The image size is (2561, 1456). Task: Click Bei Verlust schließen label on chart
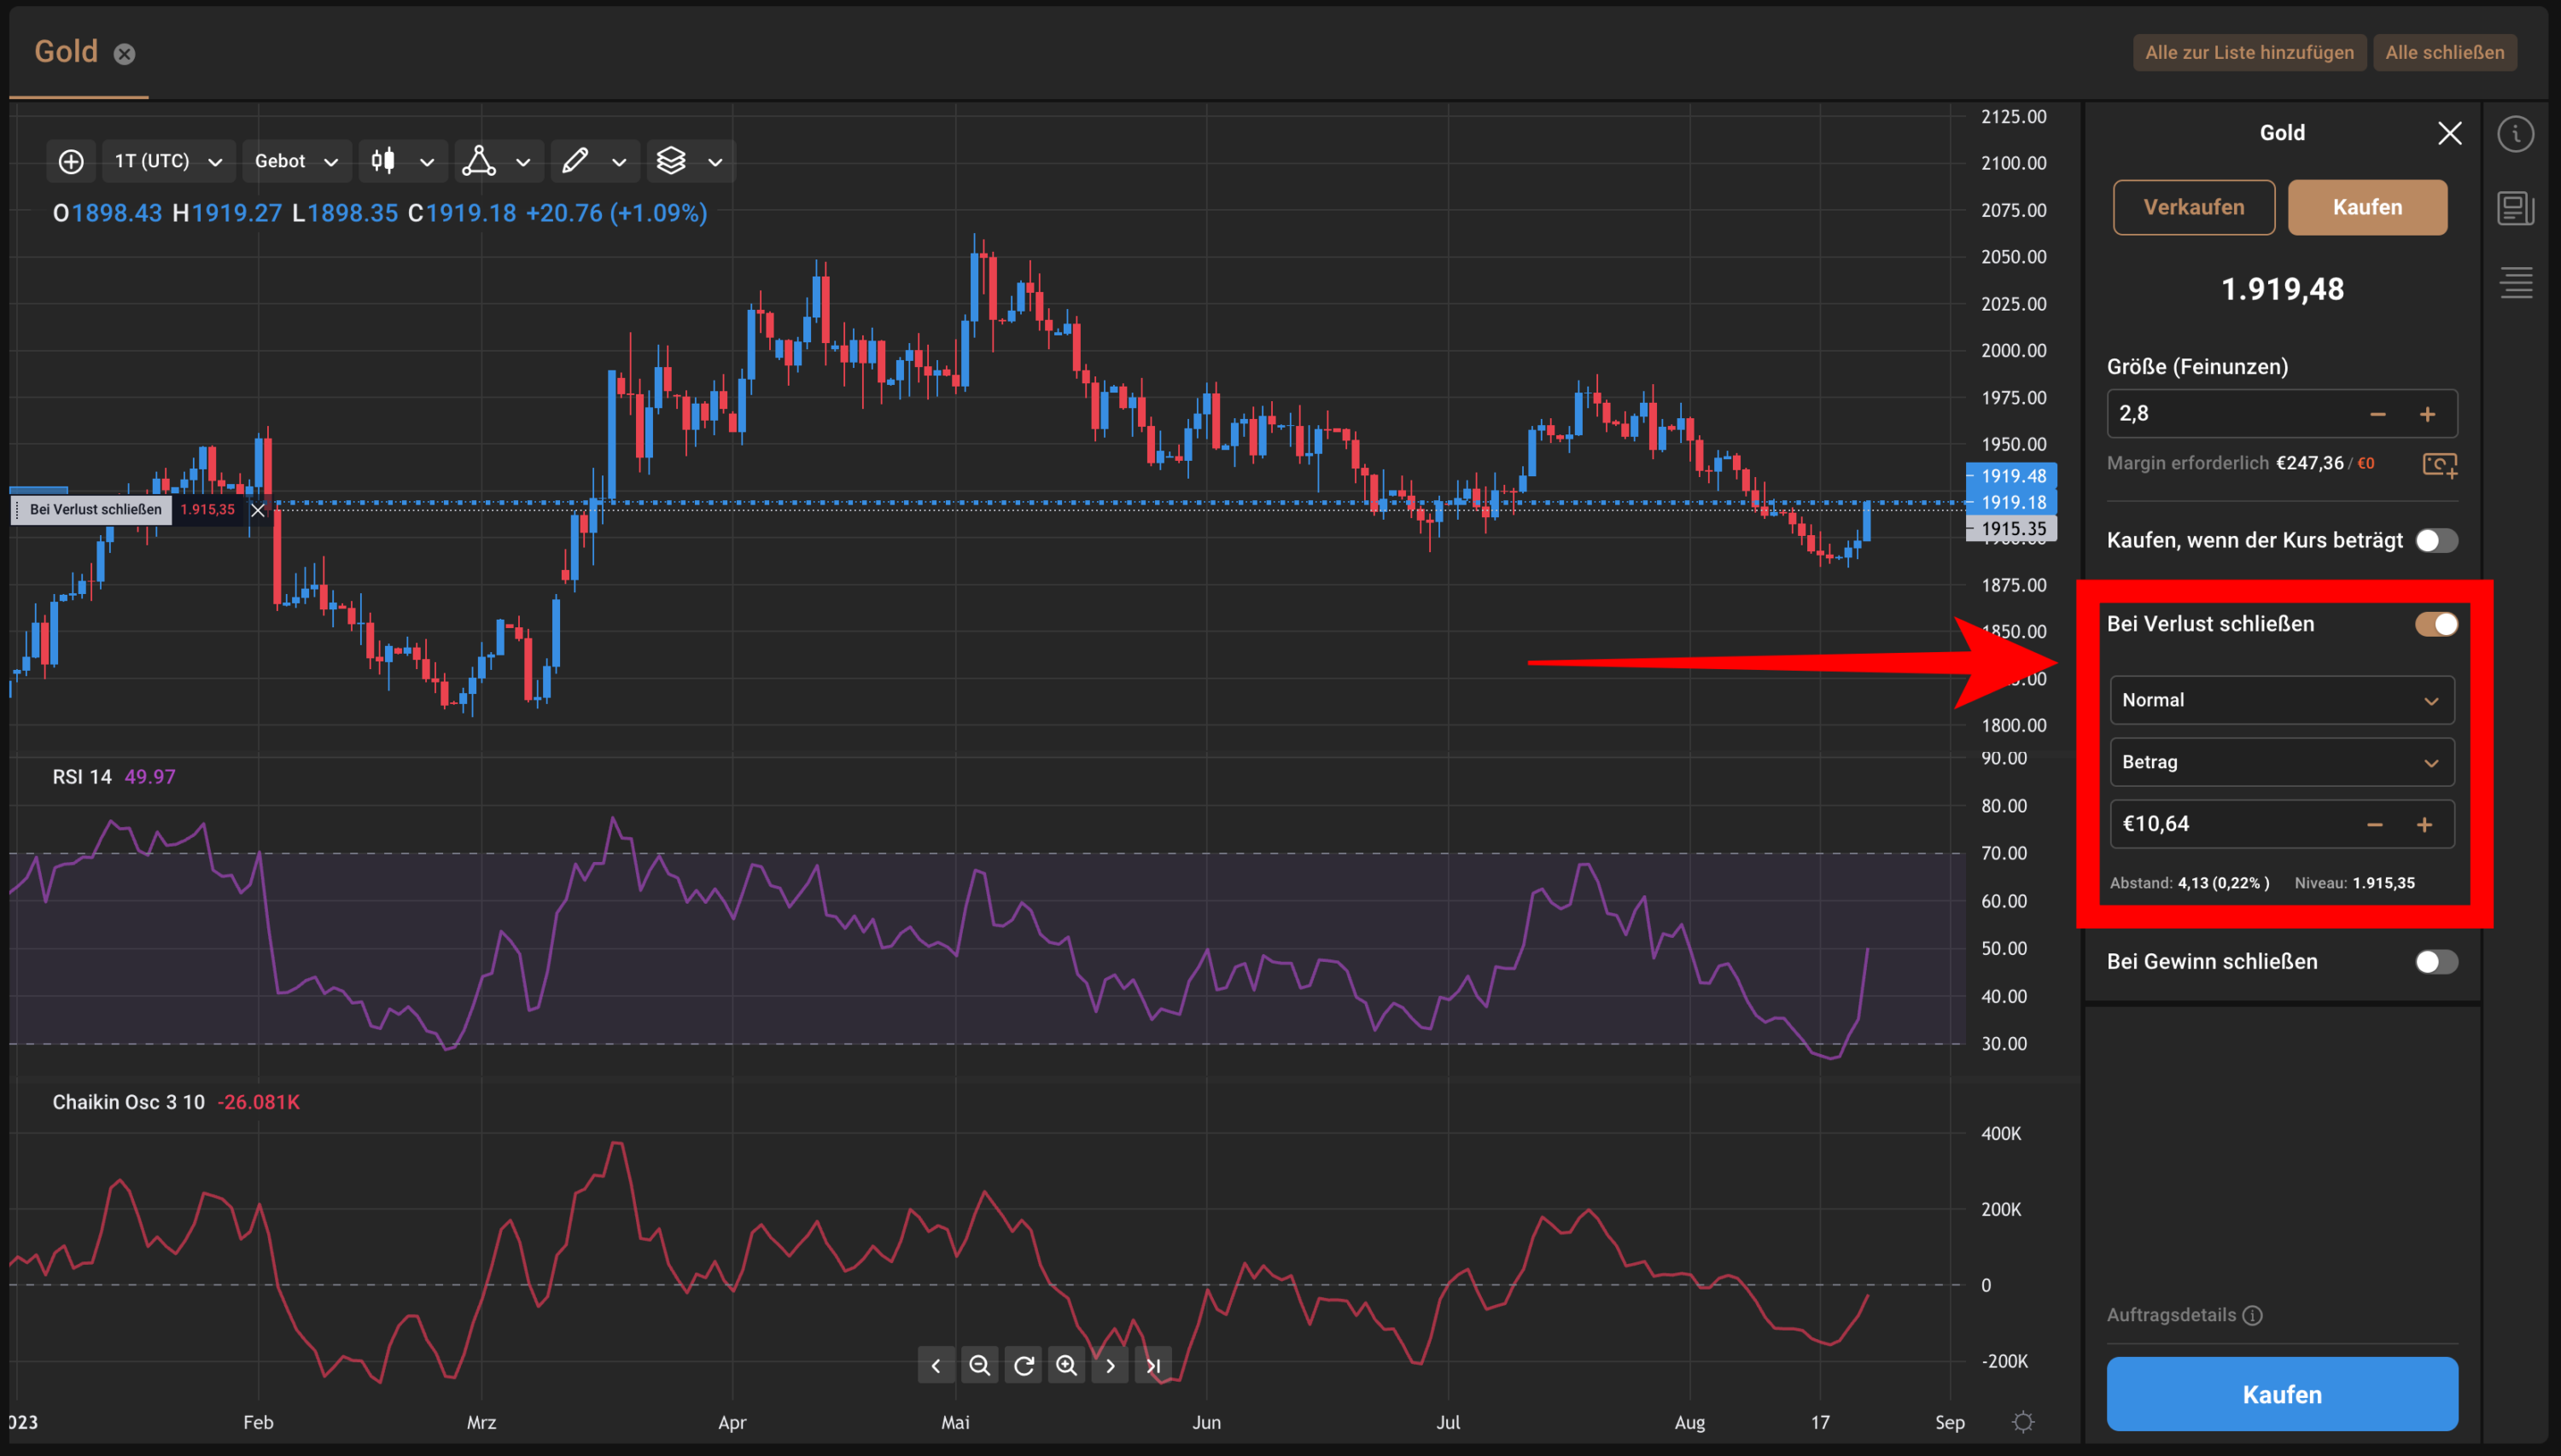(95, 510)
